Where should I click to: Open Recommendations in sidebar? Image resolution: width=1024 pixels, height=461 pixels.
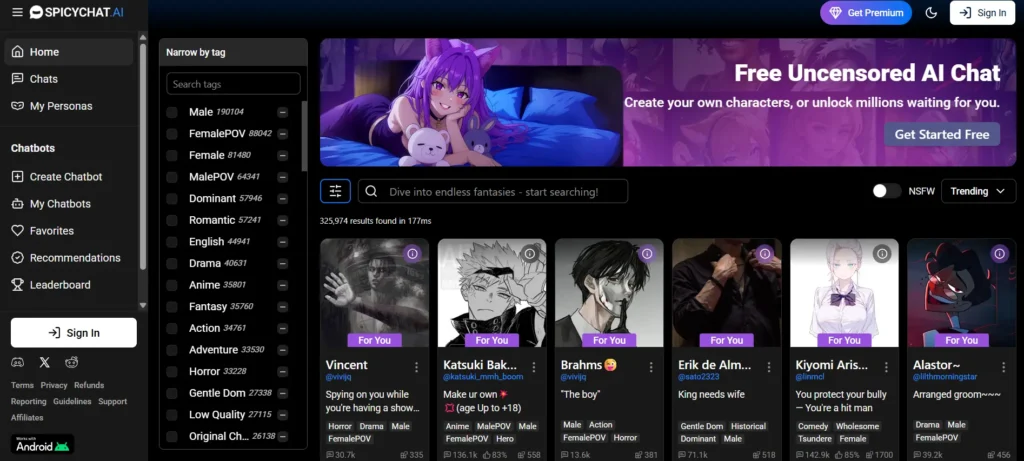tap(69, 258)
